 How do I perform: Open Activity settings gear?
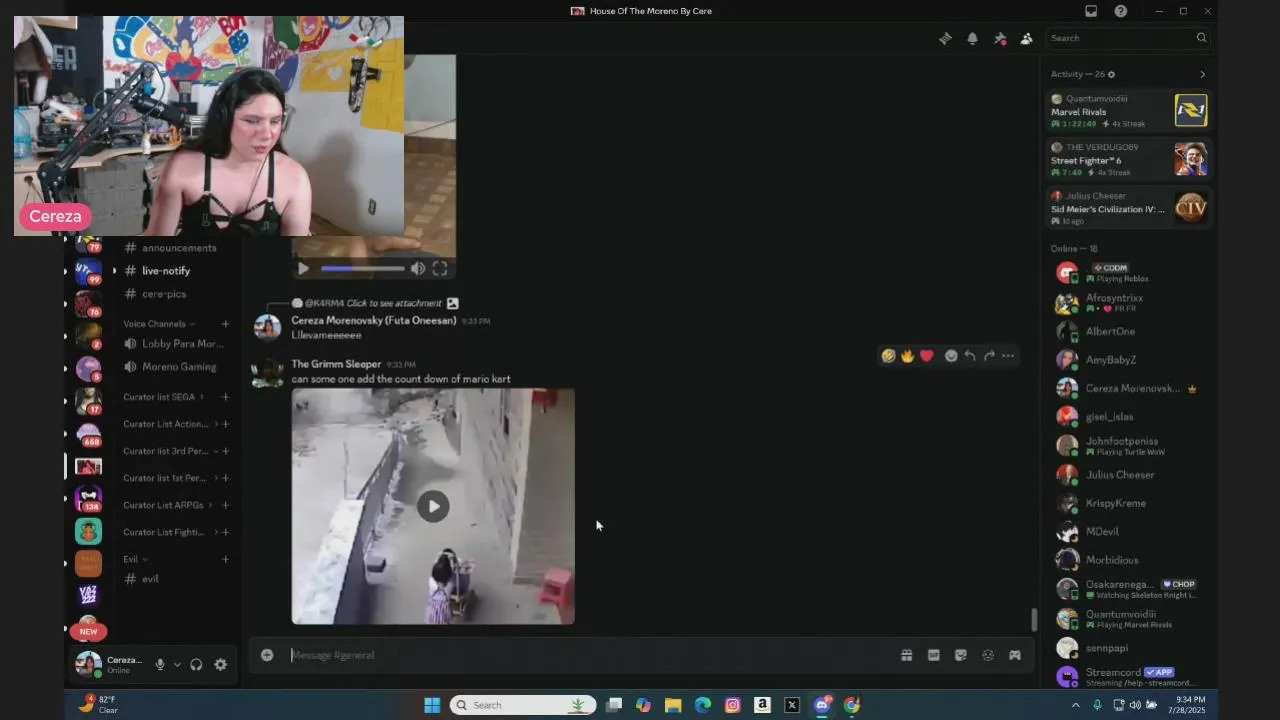(1111, 74)
